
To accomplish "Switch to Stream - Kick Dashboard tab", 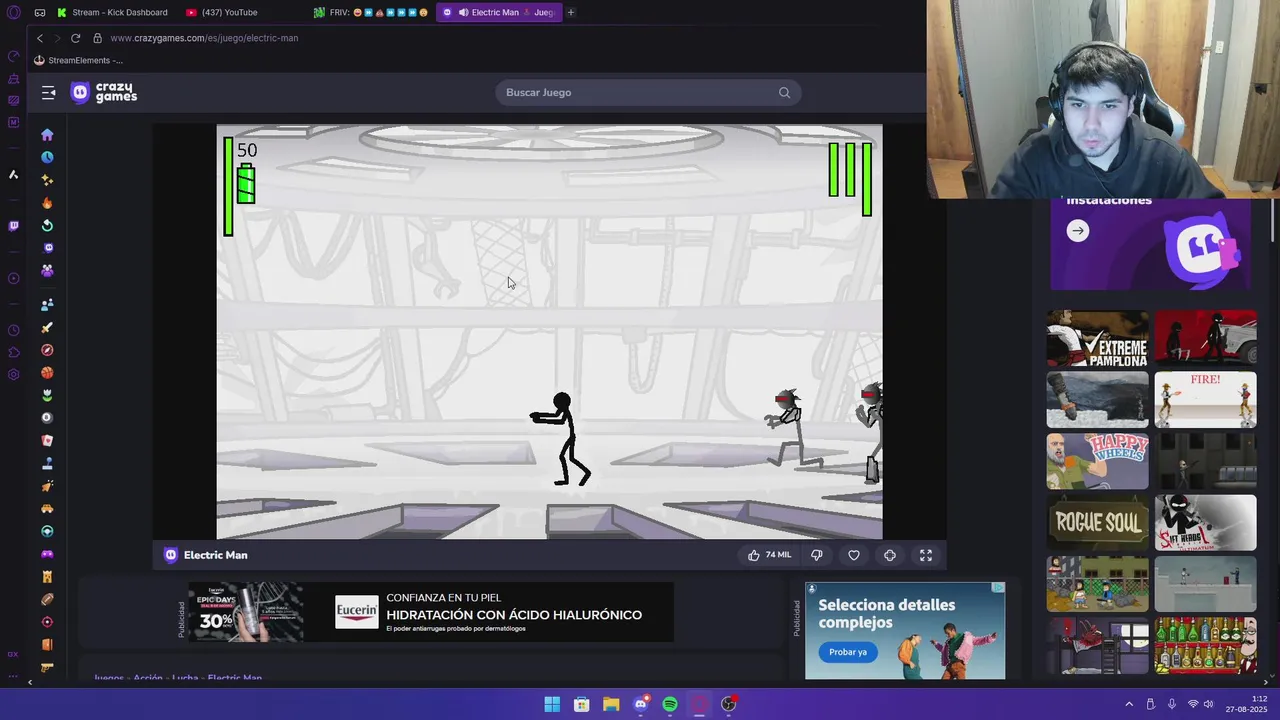I will [112, 12].
